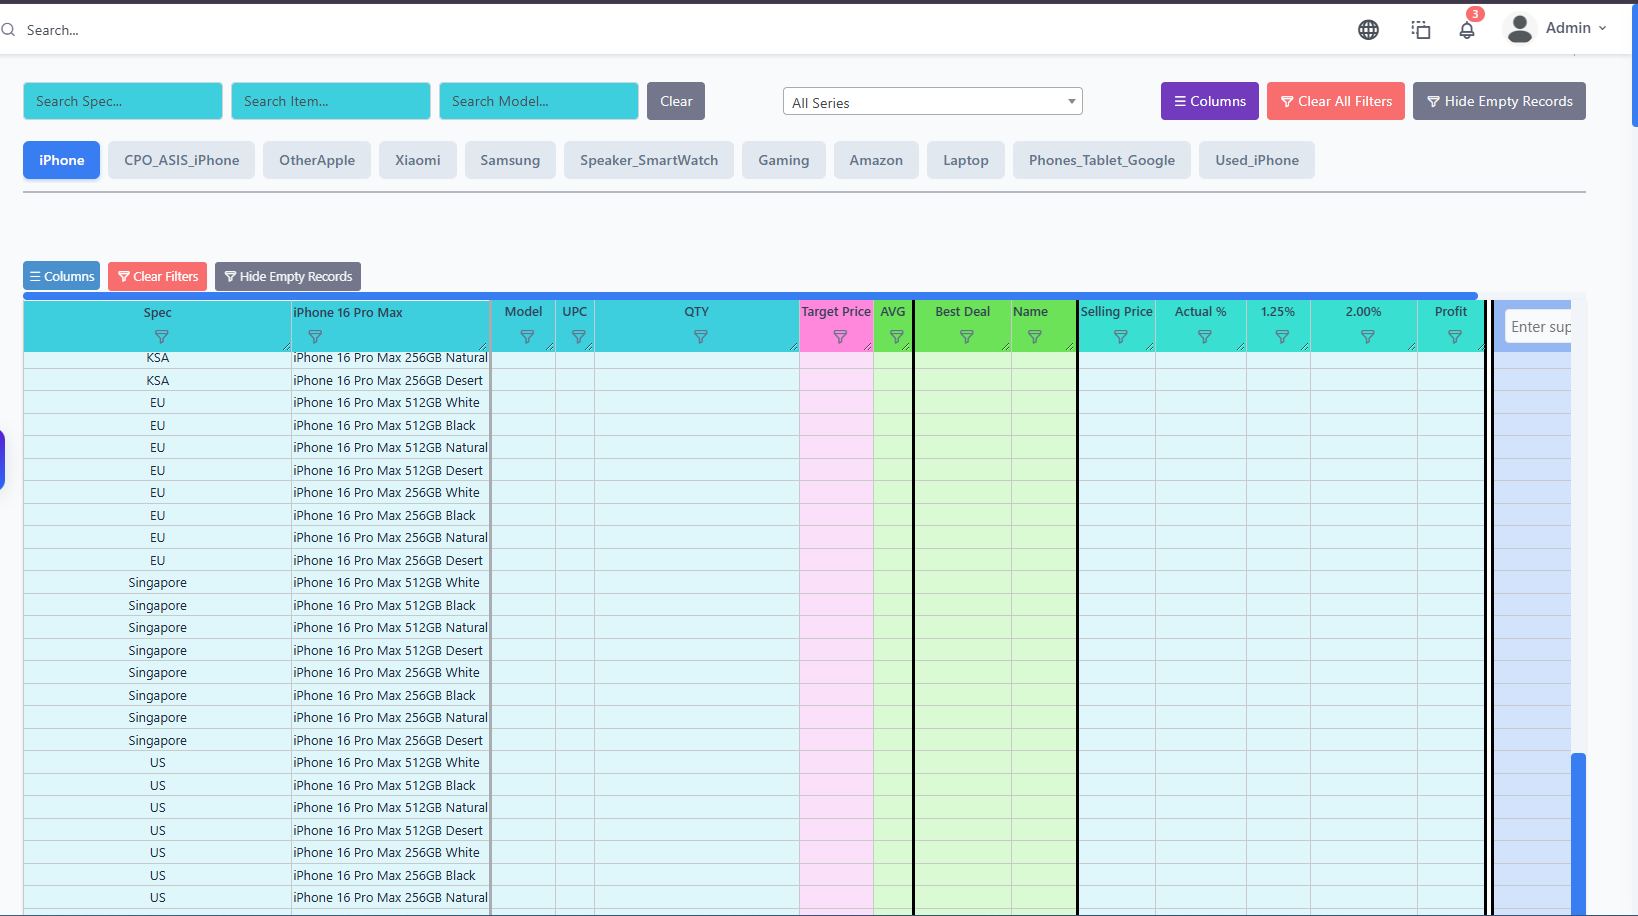Select the Speaker_SmartWatch tab

click(x=649, y=160)
